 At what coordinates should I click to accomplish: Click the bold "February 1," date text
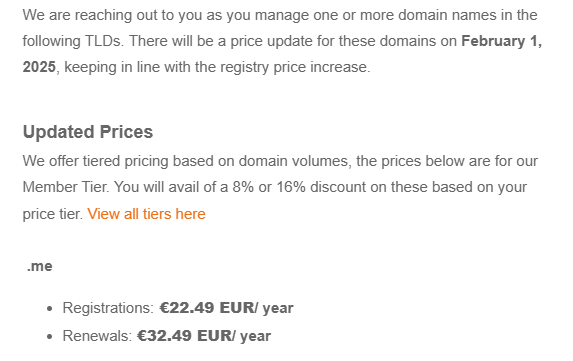tap(501, 41)
